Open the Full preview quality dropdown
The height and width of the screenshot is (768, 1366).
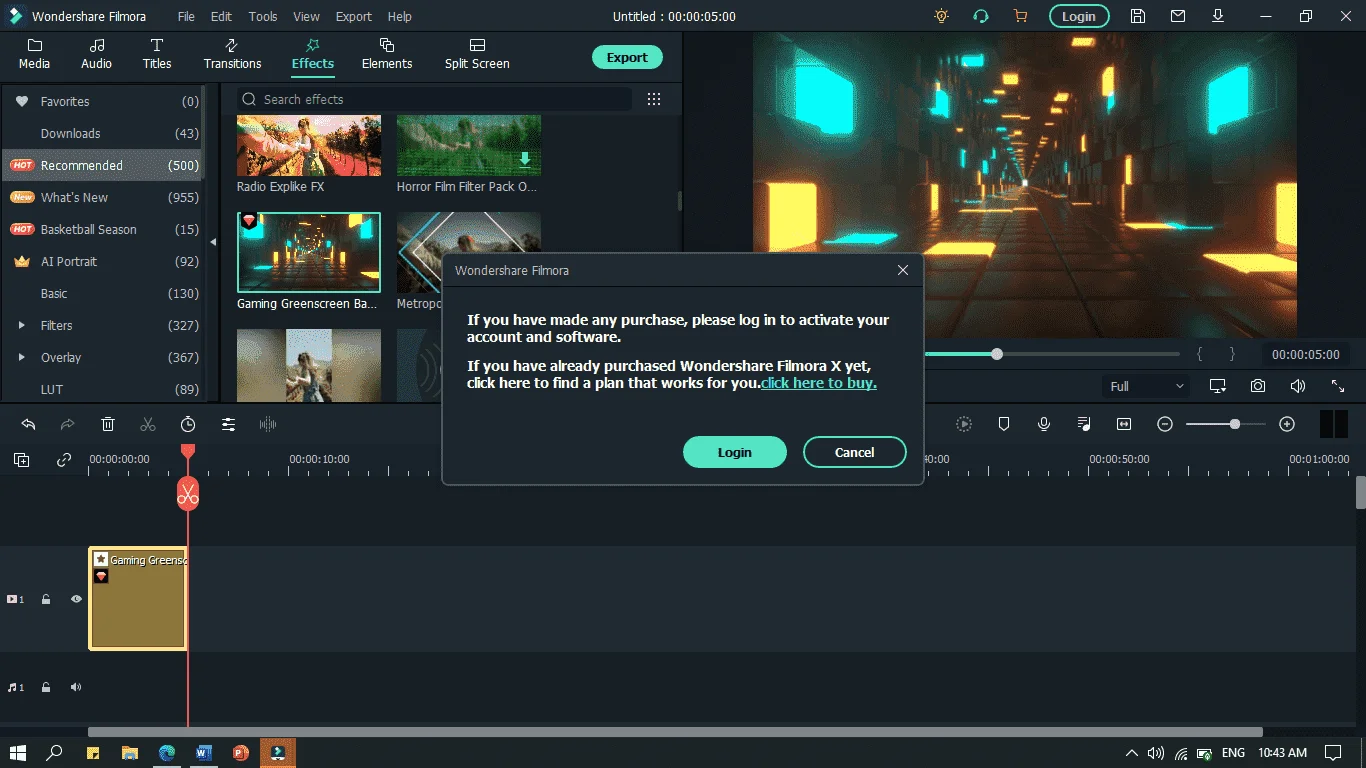click(x=1146, y=386)
